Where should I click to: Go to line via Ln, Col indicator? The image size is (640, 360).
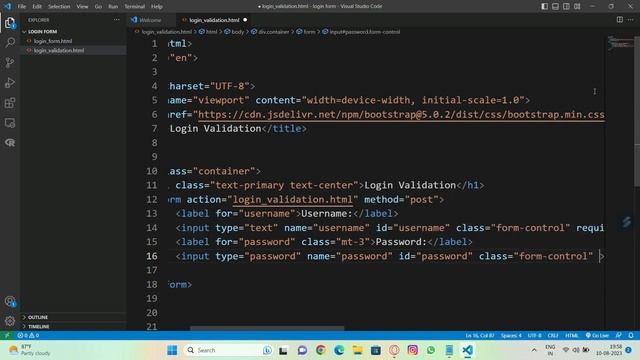point(480,335)
